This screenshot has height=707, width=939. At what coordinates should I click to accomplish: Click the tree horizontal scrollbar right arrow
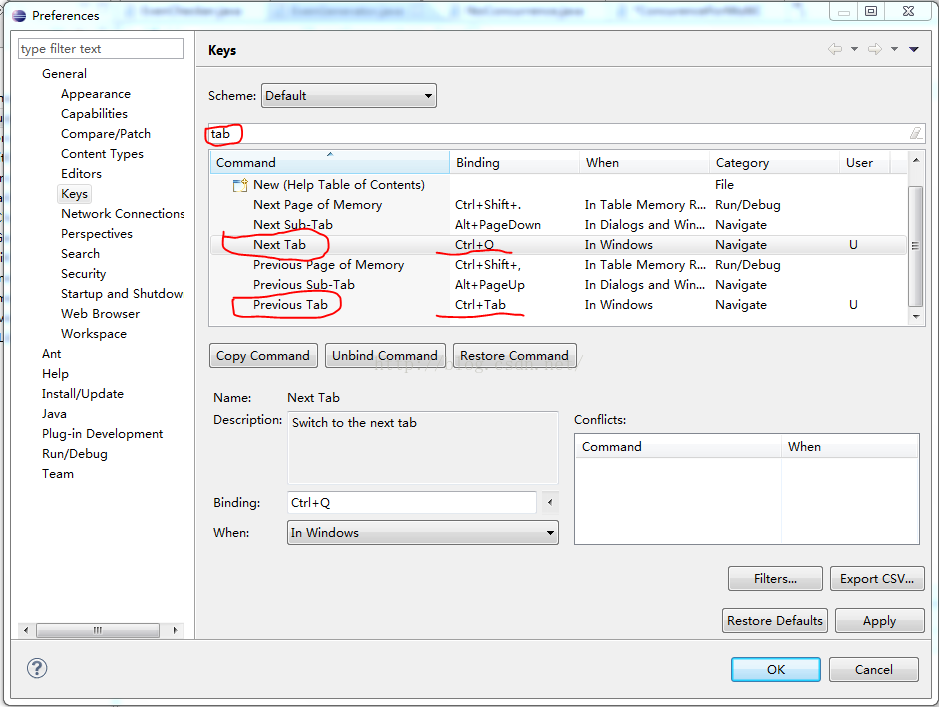pyautogui.click(x=175, y=630)
